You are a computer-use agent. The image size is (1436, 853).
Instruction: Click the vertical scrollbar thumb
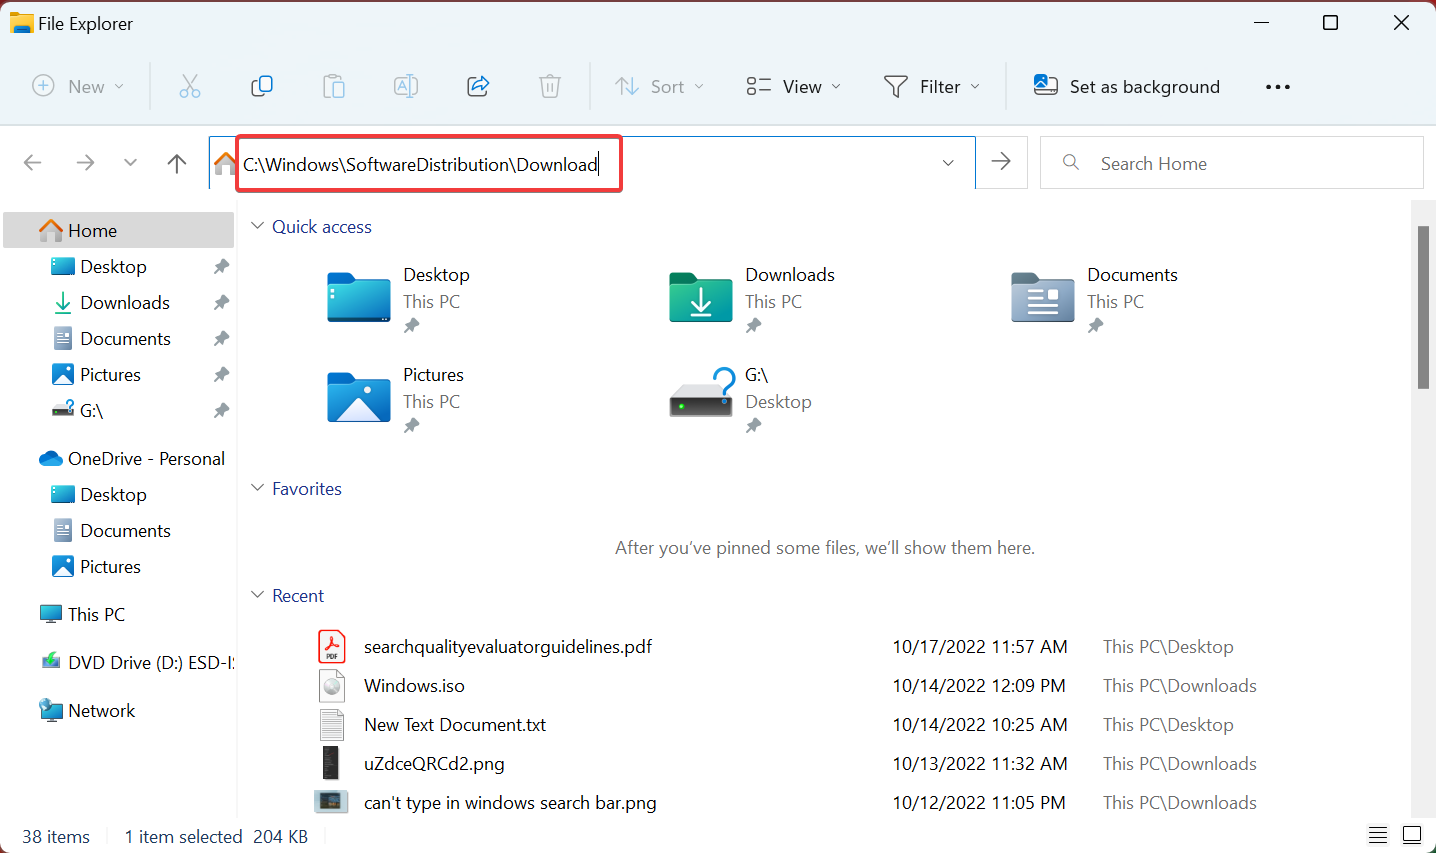click(1423, 307)
